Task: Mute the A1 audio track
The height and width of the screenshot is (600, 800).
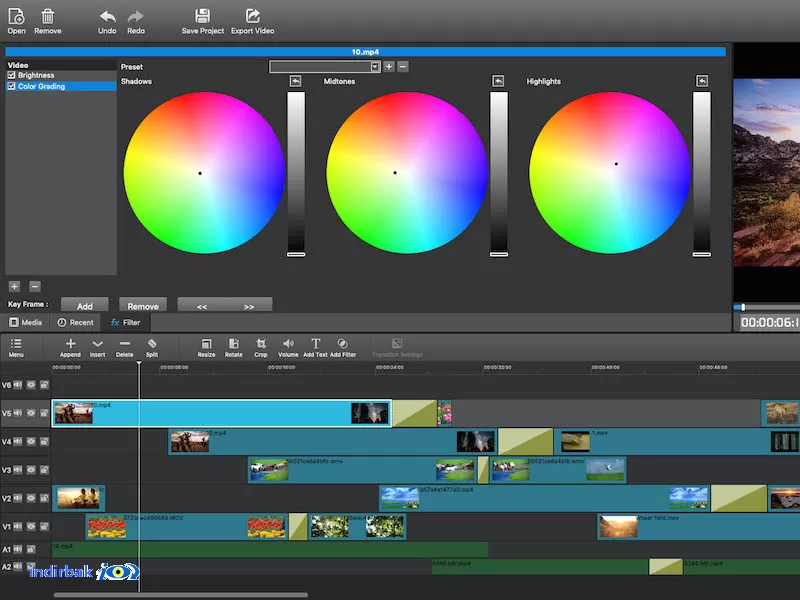Action: tap(18, 549)
